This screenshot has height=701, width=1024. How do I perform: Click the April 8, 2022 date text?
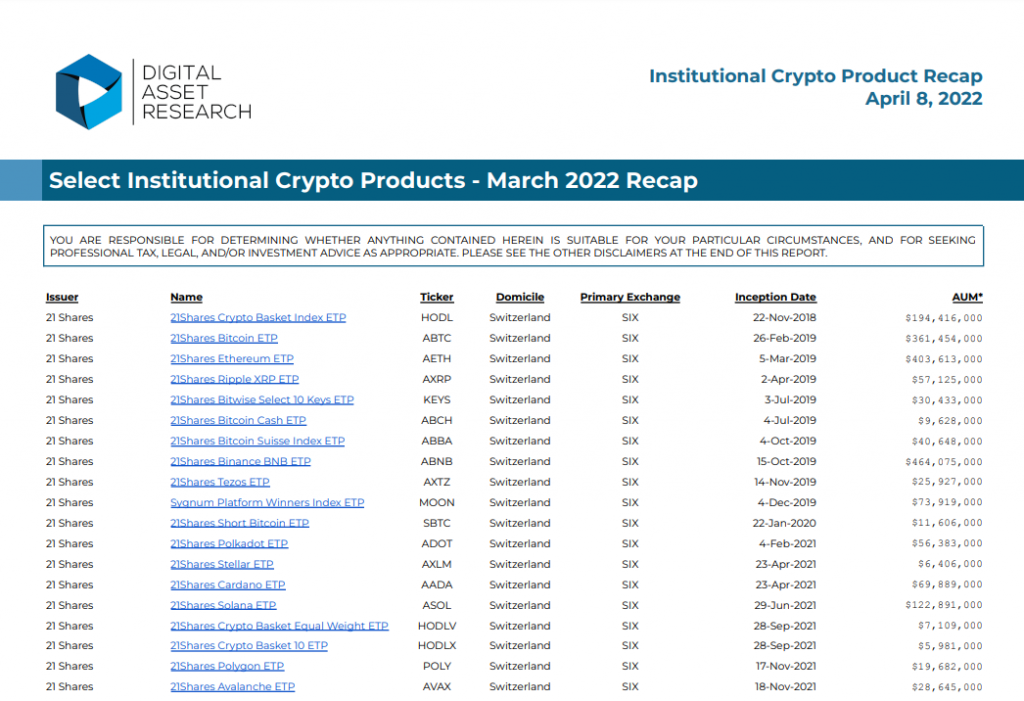(x=923, y=99)
